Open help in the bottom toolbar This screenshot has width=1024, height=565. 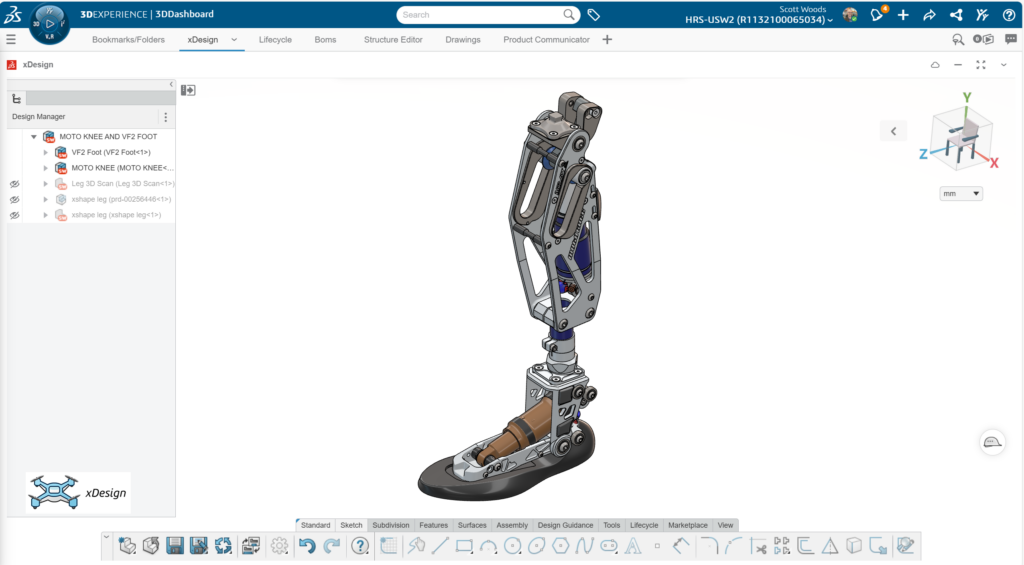pos(360,545)
